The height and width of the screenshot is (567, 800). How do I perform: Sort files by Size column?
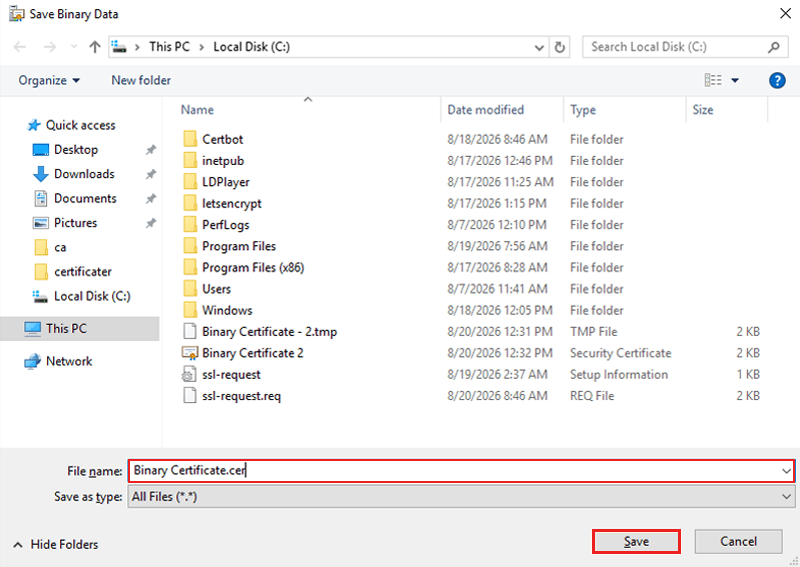pos(703,110)
